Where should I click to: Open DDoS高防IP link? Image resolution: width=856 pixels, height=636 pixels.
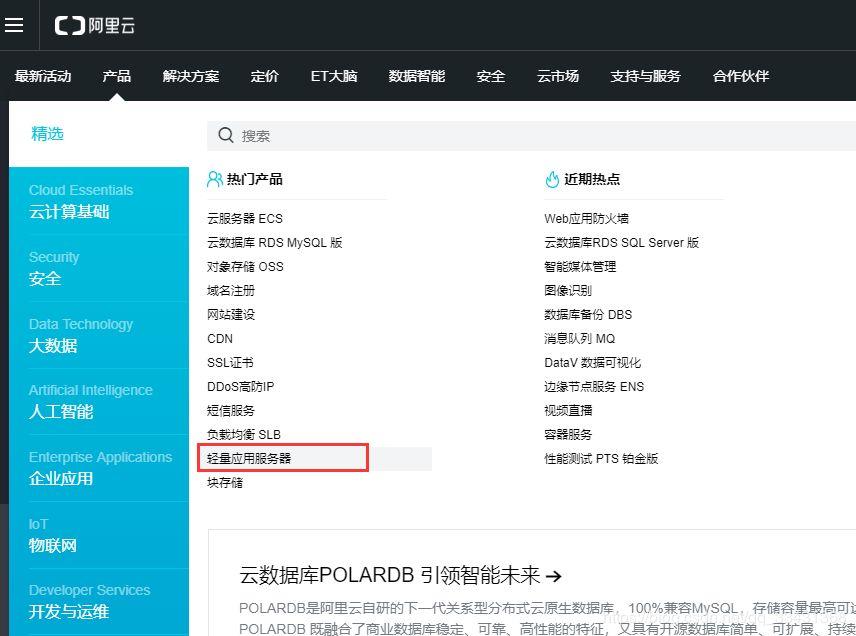pyautogui.click(x=240, y=387)
